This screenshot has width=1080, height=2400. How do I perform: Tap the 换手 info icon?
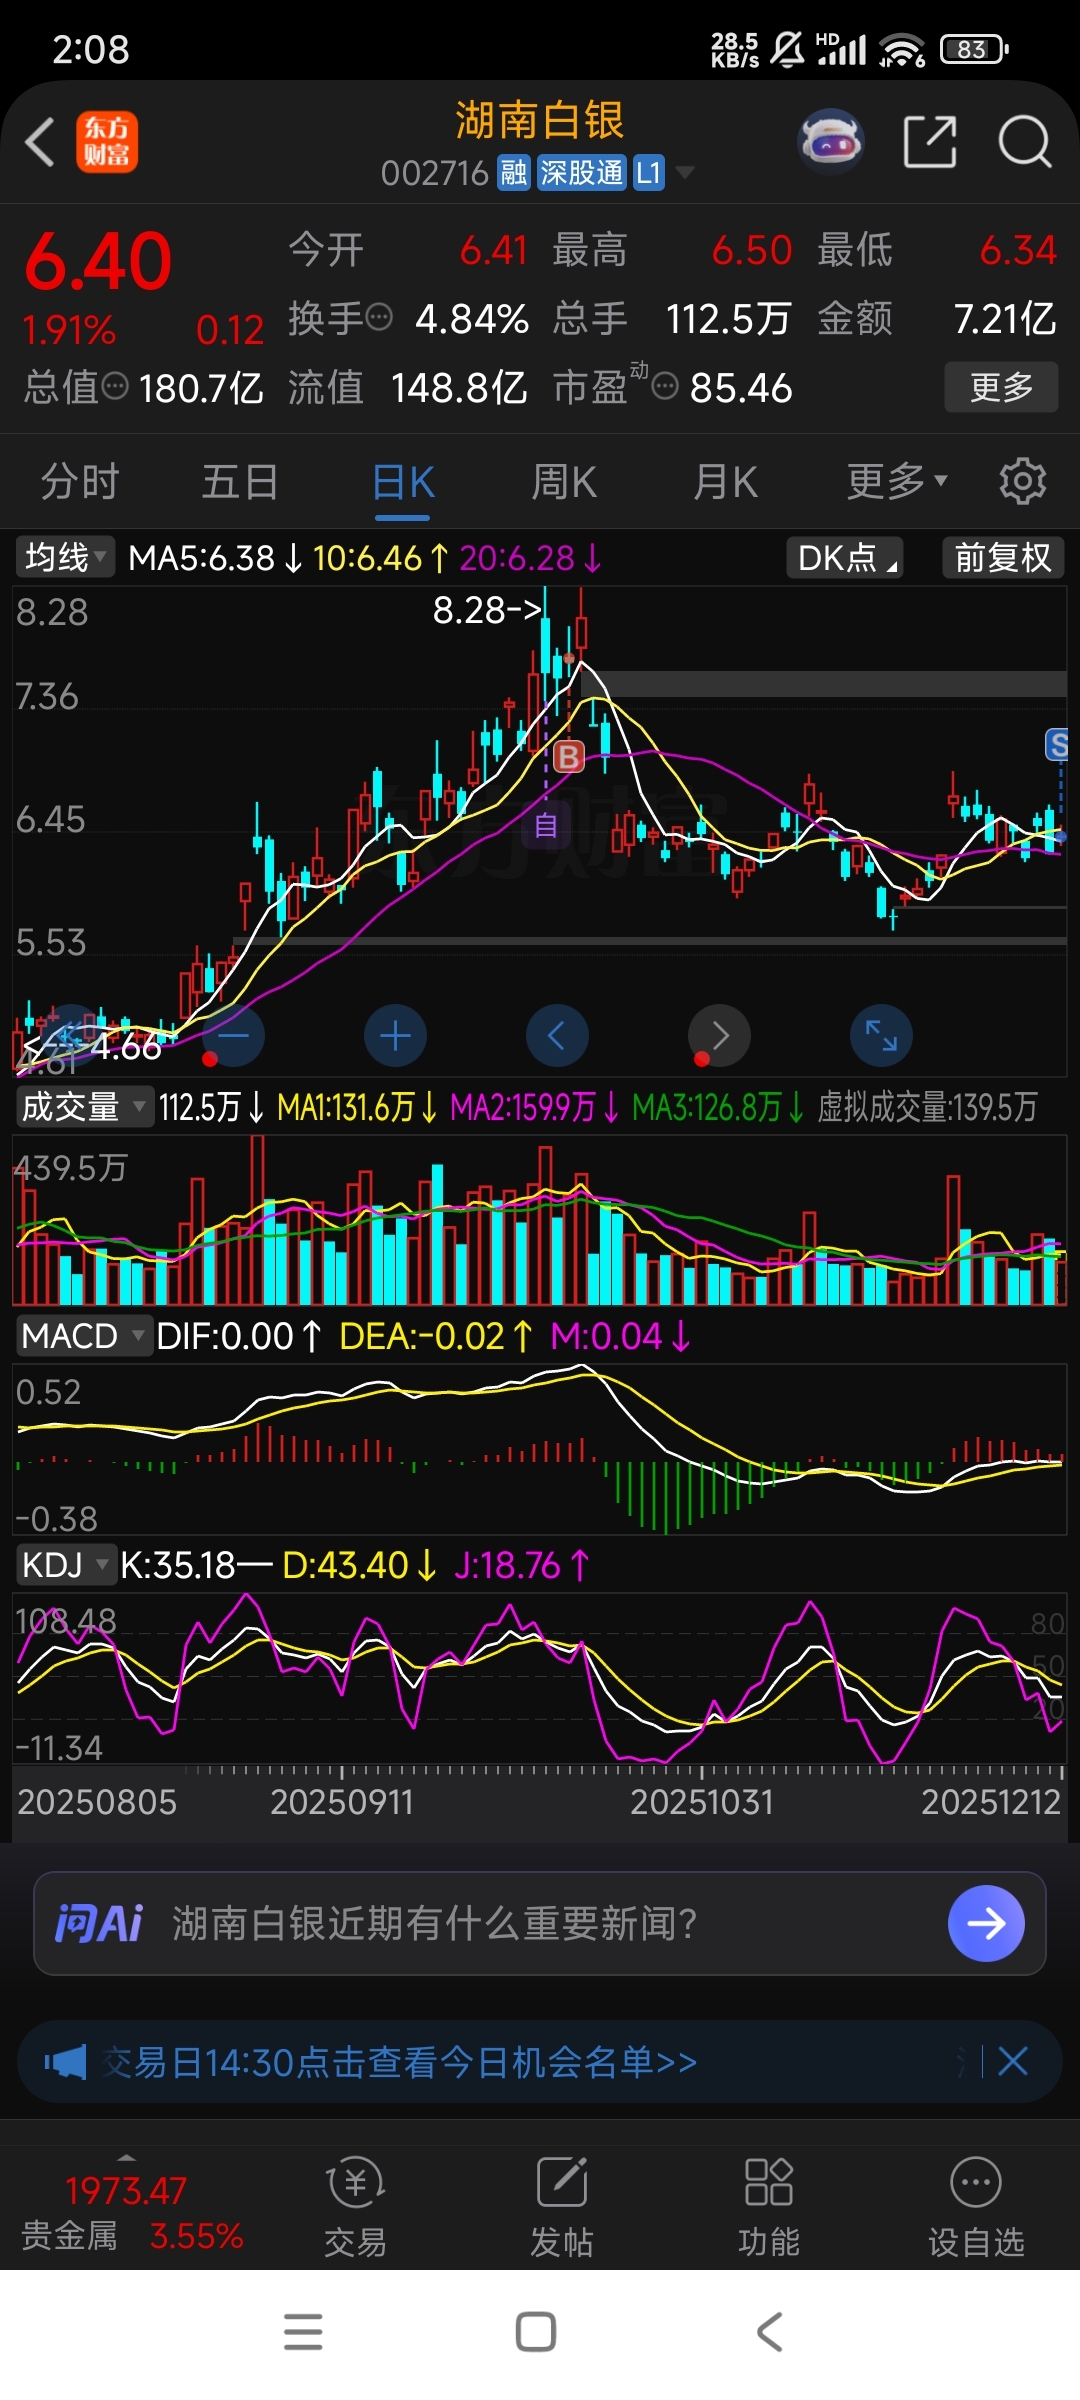[379, 318]
